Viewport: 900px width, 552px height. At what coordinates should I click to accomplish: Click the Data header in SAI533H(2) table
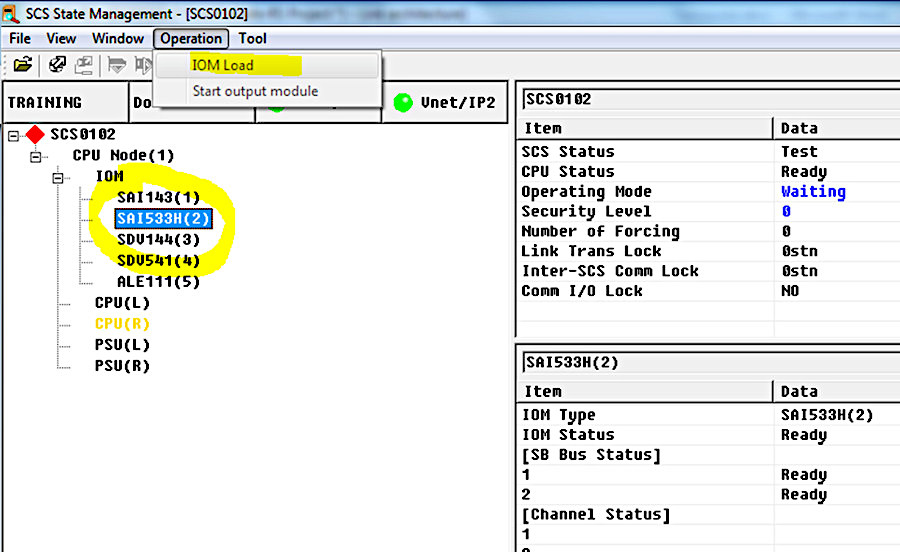tap(837, 391)
